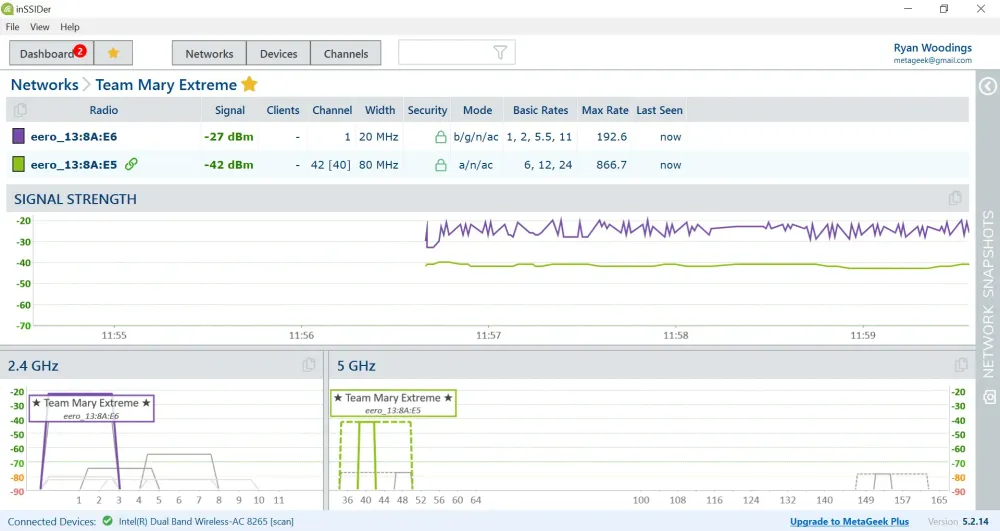Screen dimensions: 1000x531
Task: Open the File menu
Action: [x=12, y=27]
